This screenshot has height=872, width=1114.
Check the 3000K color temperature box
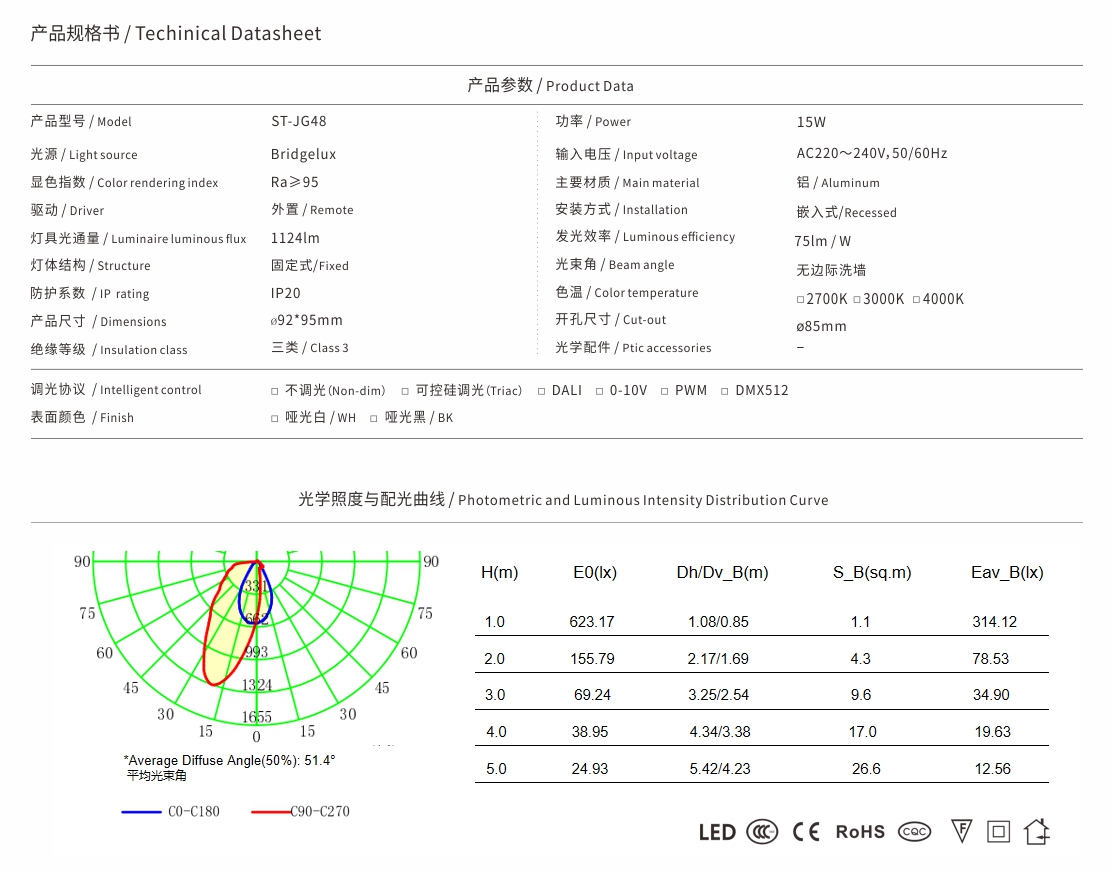tap(858, 300)
